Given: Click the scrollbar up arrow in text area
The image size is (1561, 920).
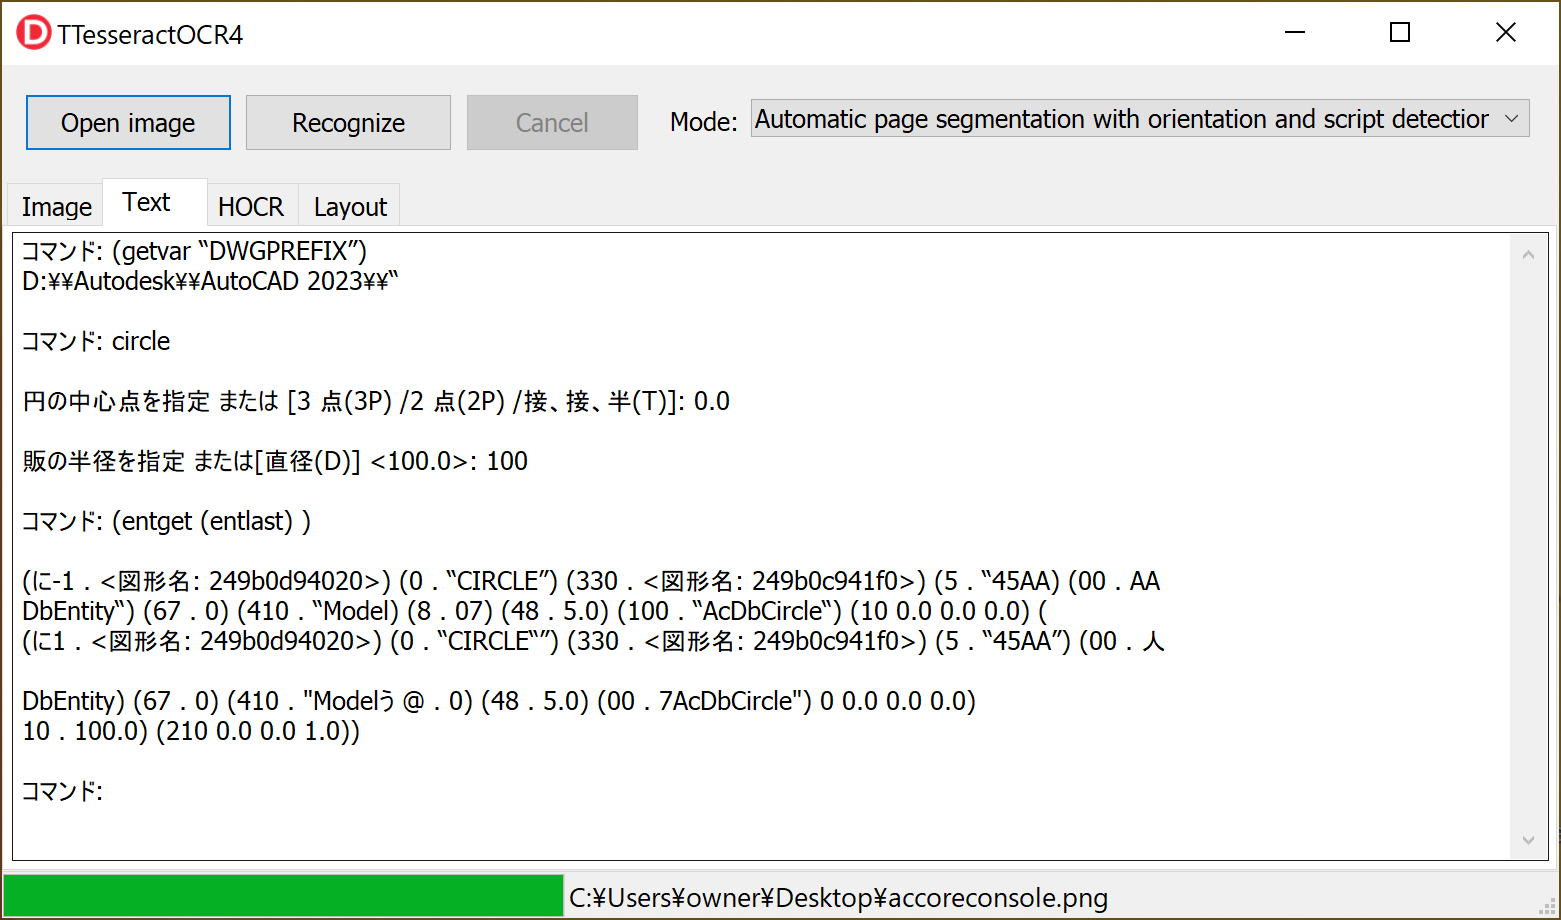Looking at the screenshot, I should [x=1528, y=255].
